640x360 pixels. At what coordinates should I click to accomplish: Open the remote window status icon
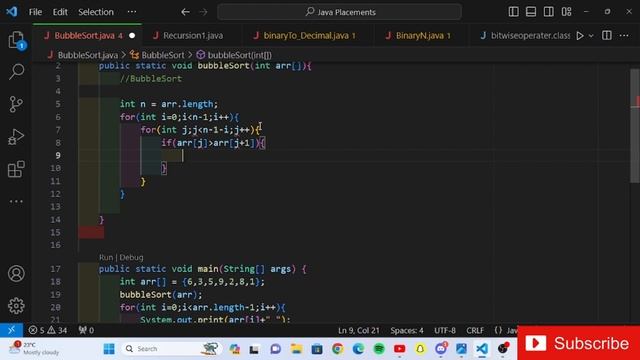[11, 330]
